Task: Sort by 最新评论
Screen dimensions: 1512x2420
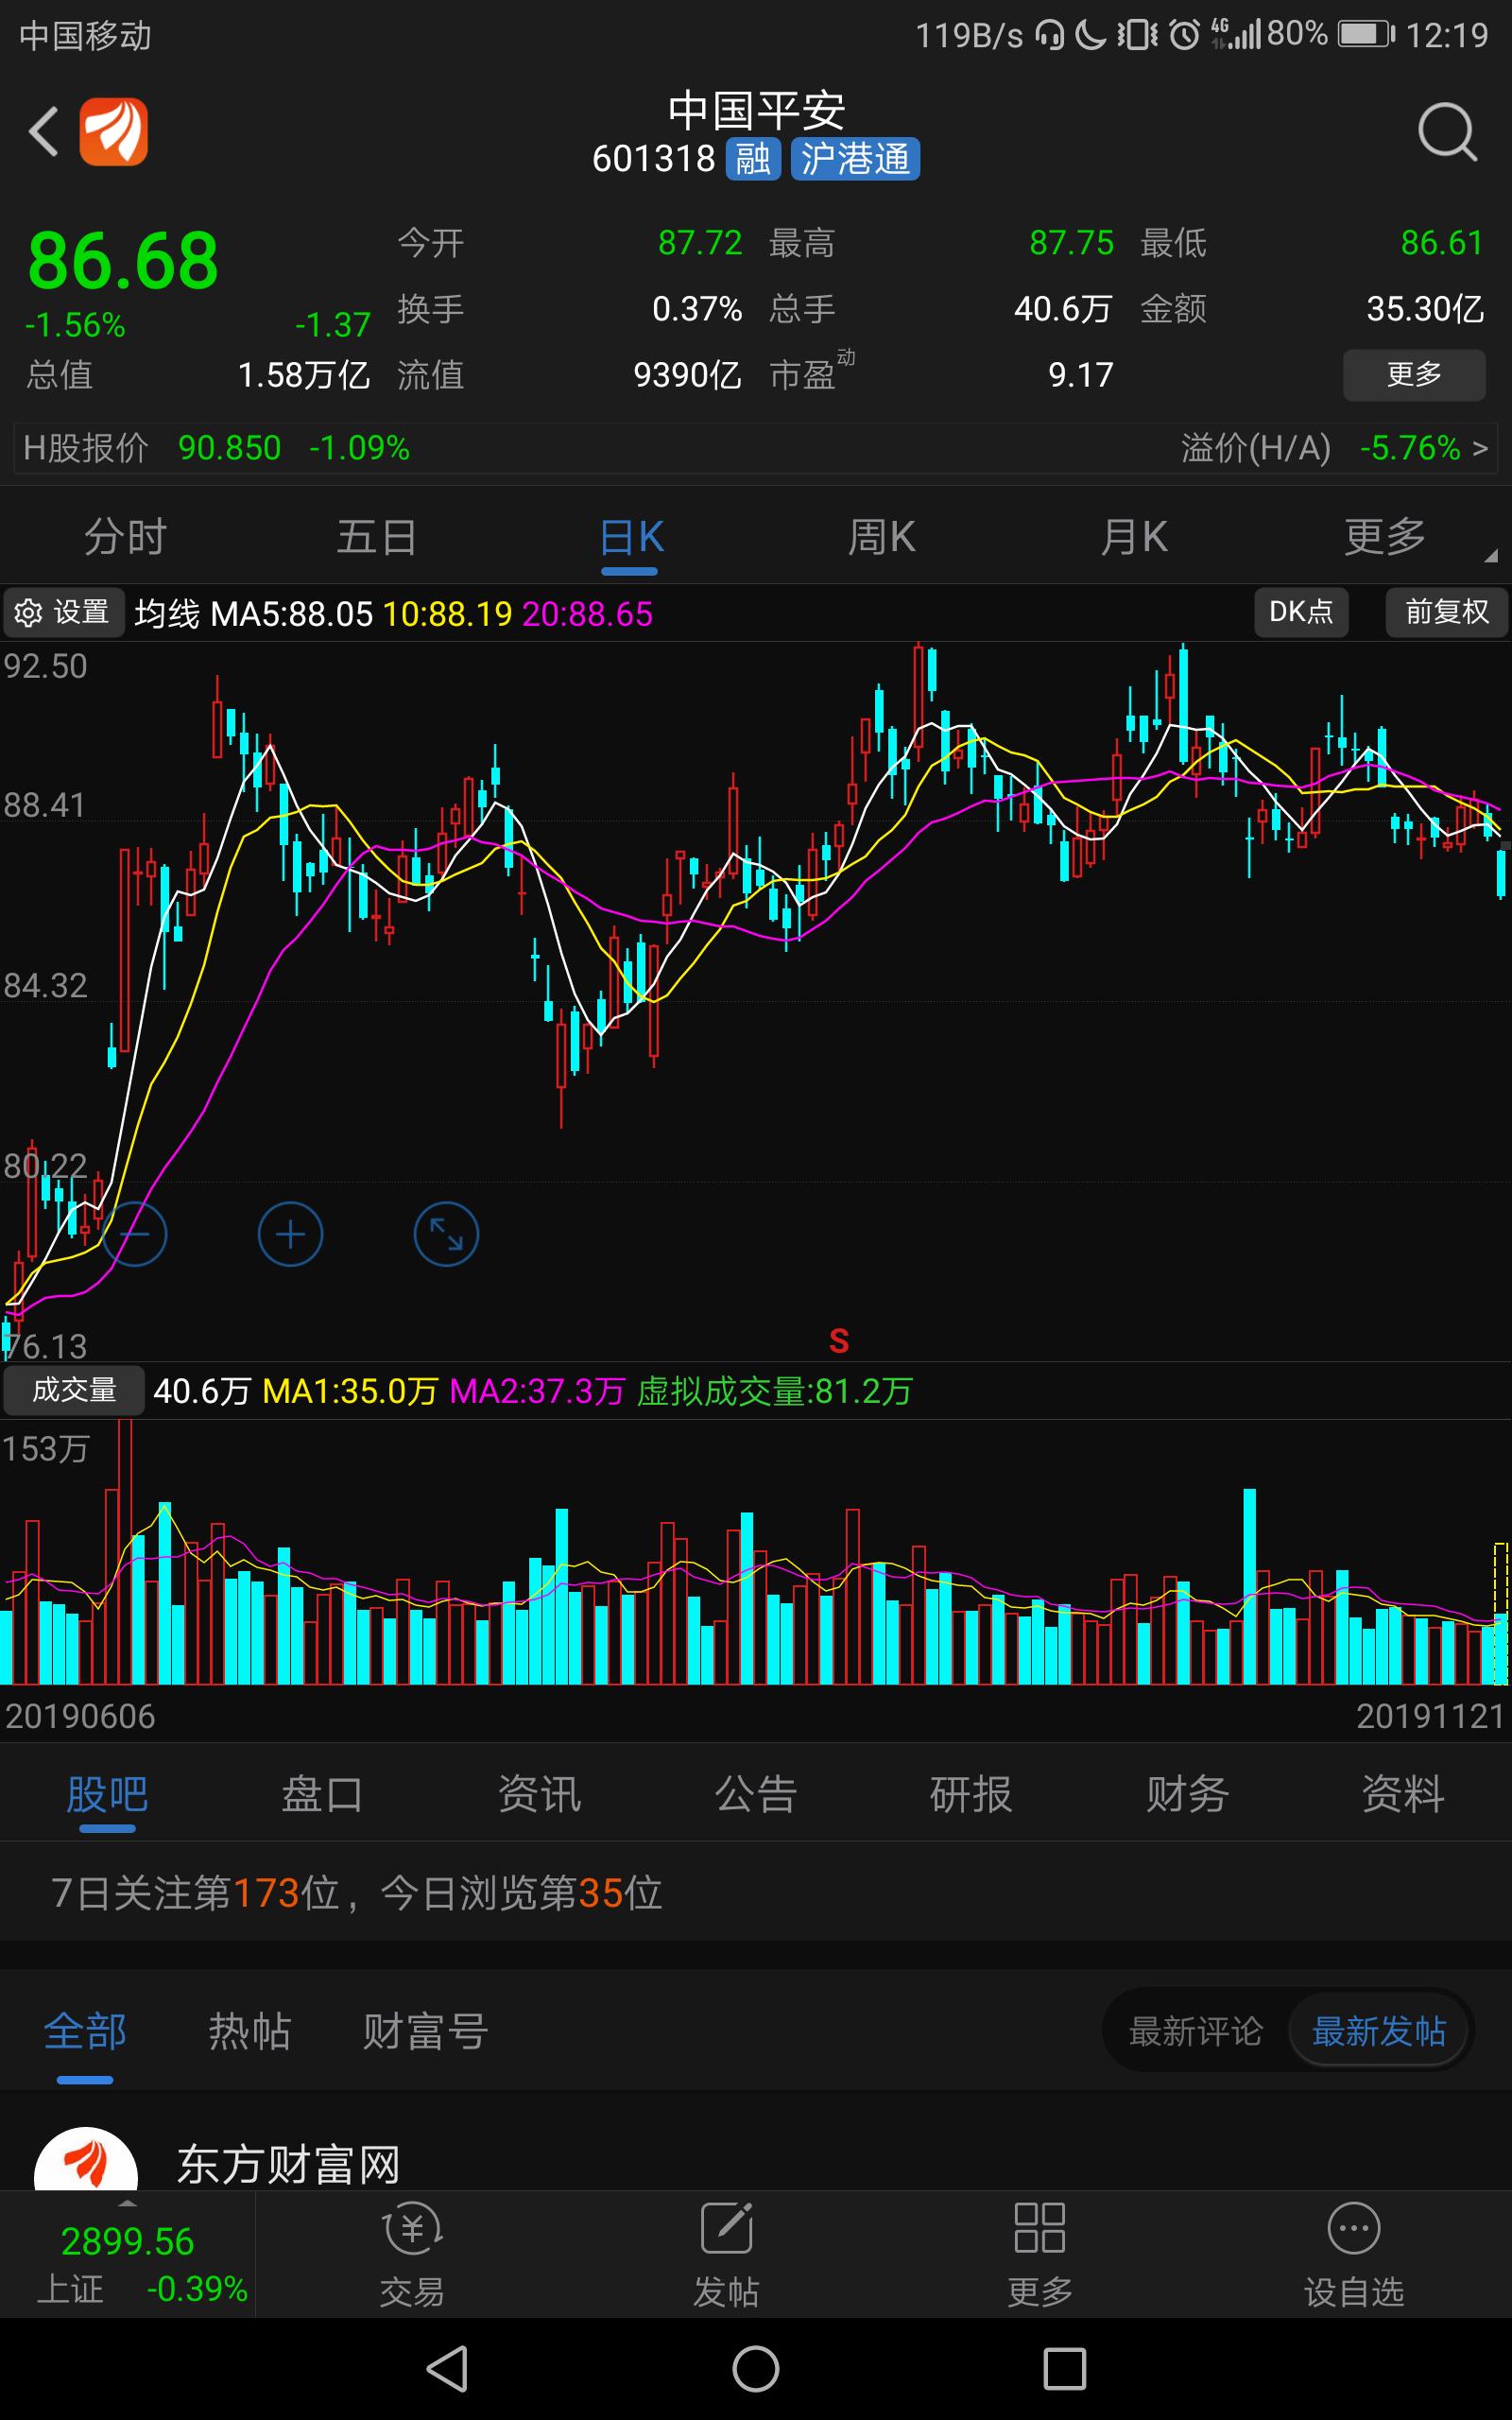Action: [x=1195, y=2031]
